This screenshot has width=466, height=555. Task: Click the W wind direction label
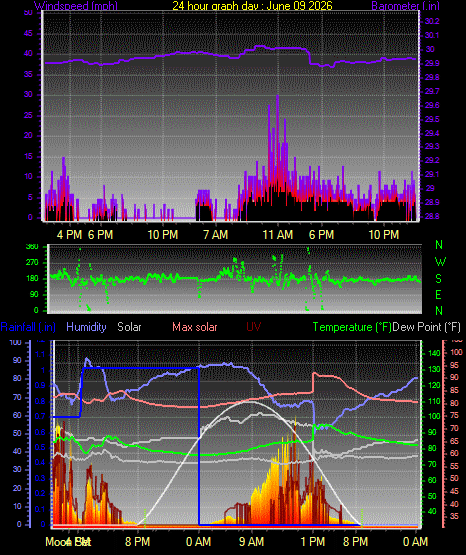tap(440, 262)
